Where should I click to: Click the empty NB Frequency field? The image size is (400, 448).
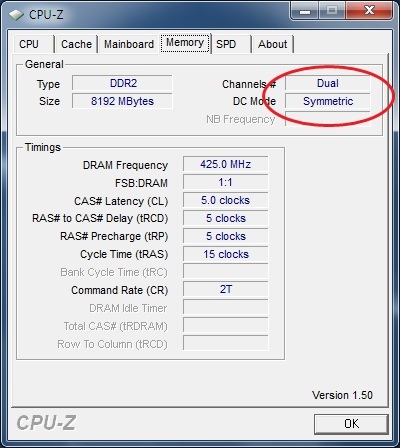pos(328,119)
